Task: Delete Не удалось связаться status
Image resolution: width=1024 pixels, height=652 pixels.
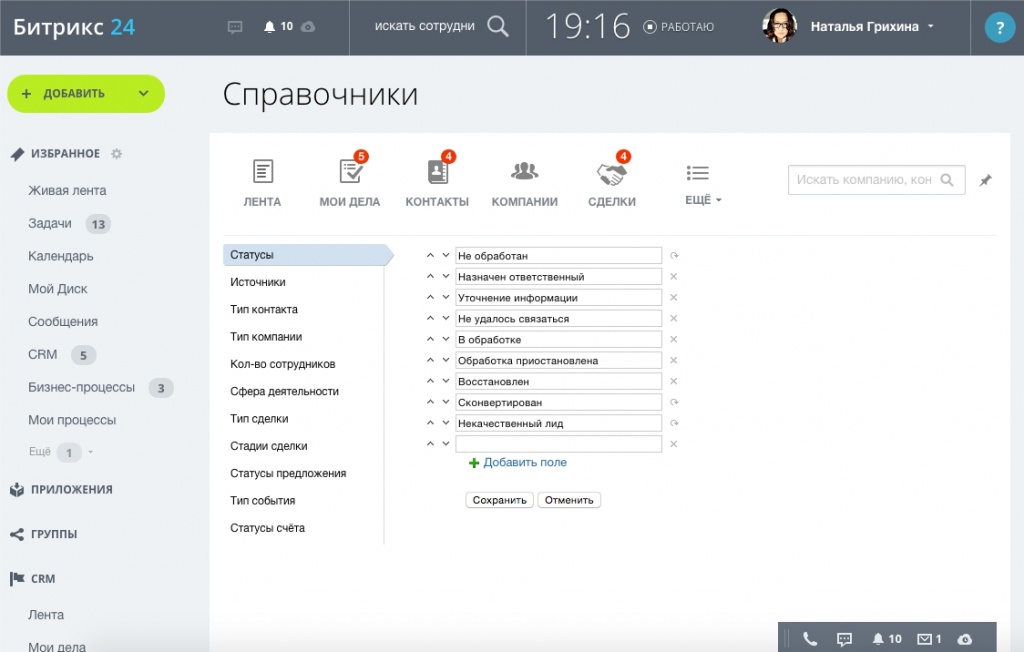Action: [673, 318]
